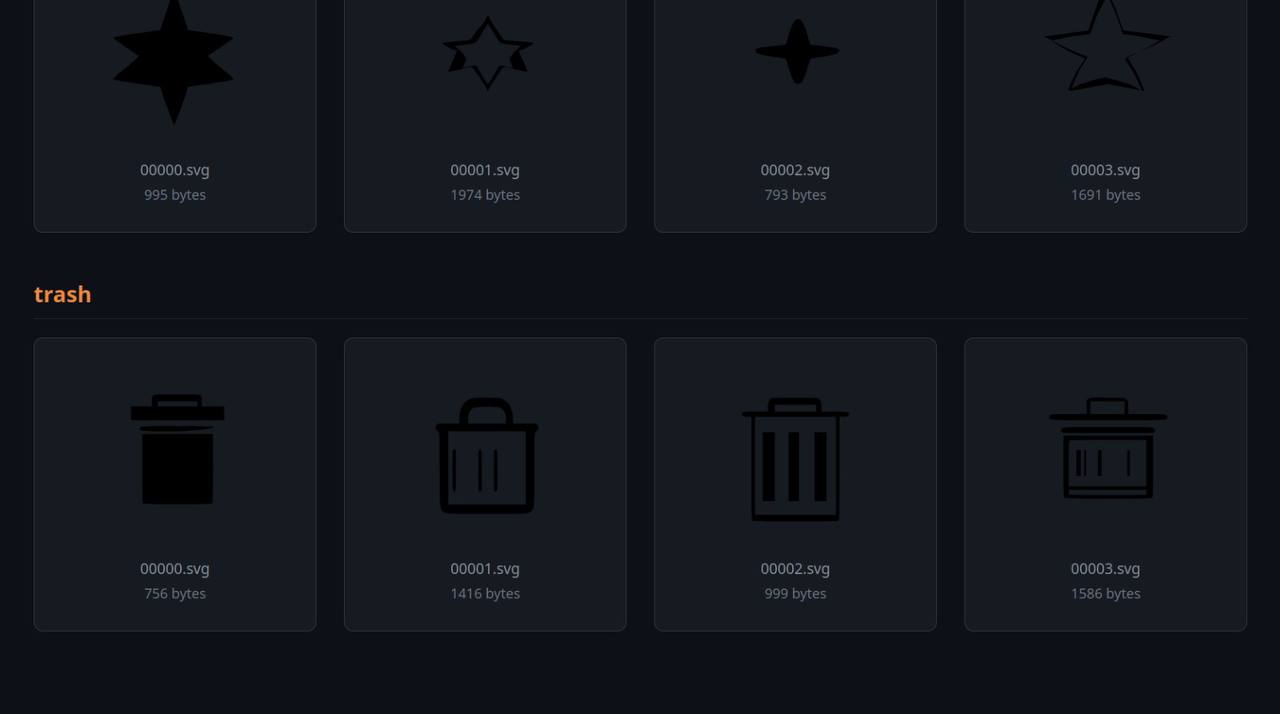This screenshot has width=1280, height=714.
Task: Click 00000.svg label with 756 bytes
Action: pyautogui.click(x=175, y=569)
